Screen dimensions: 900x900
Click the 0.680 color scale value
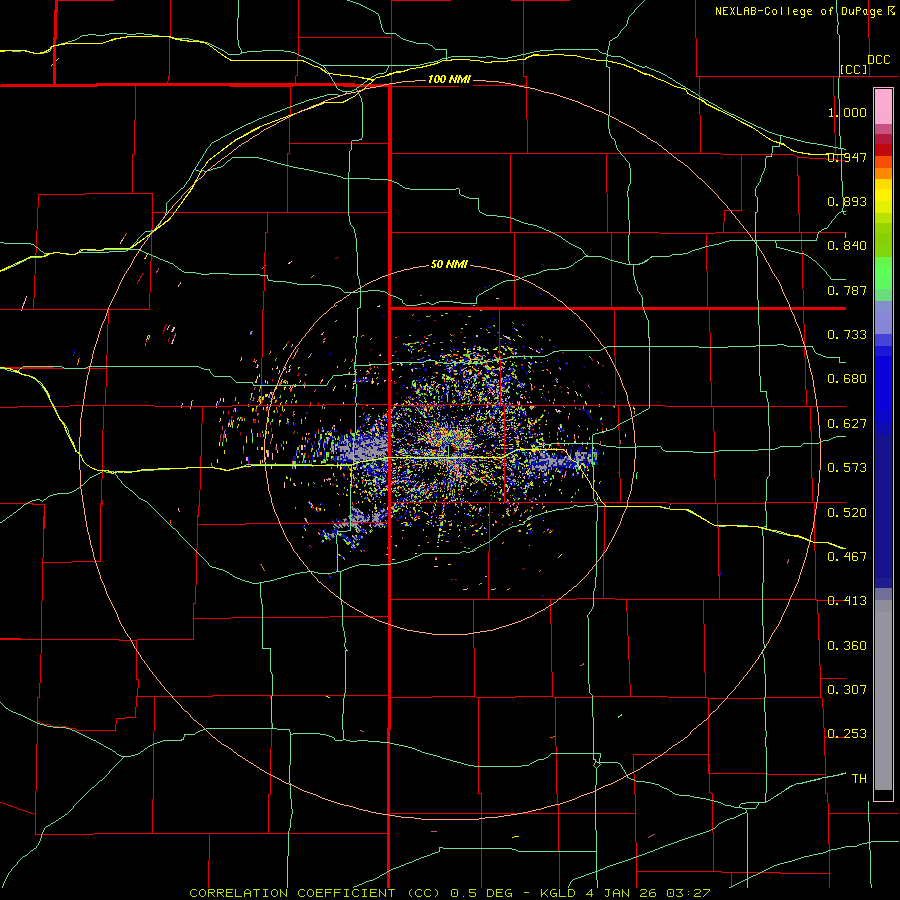tap(847, 379)
